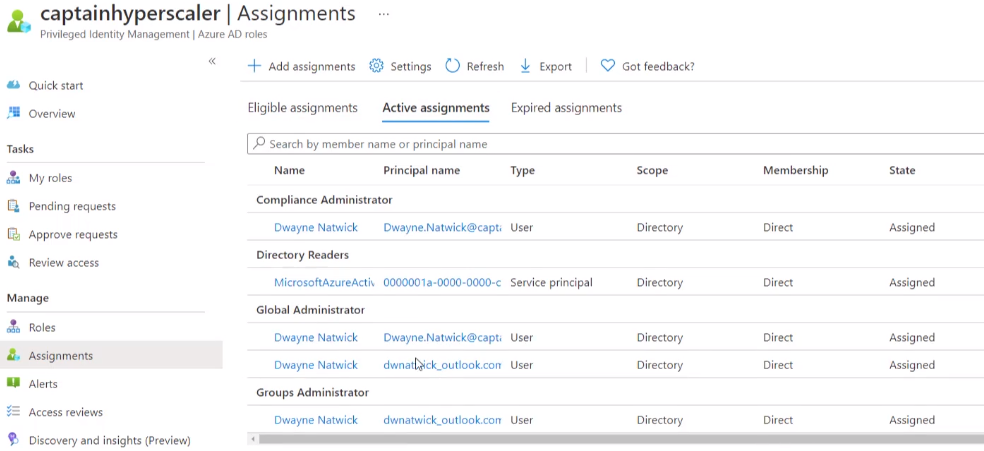Select the Active assignments tab
Viewport: 984px width, 451px height.
click(x=436, y=108)
